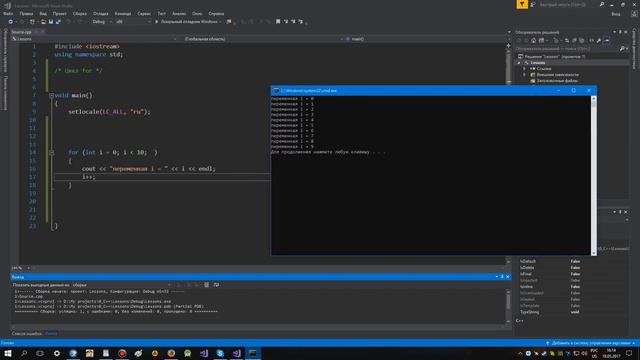Open the main() member dropdown
Image resolution: width=640 pixels, height=360 pixels.
pos(427,39)
